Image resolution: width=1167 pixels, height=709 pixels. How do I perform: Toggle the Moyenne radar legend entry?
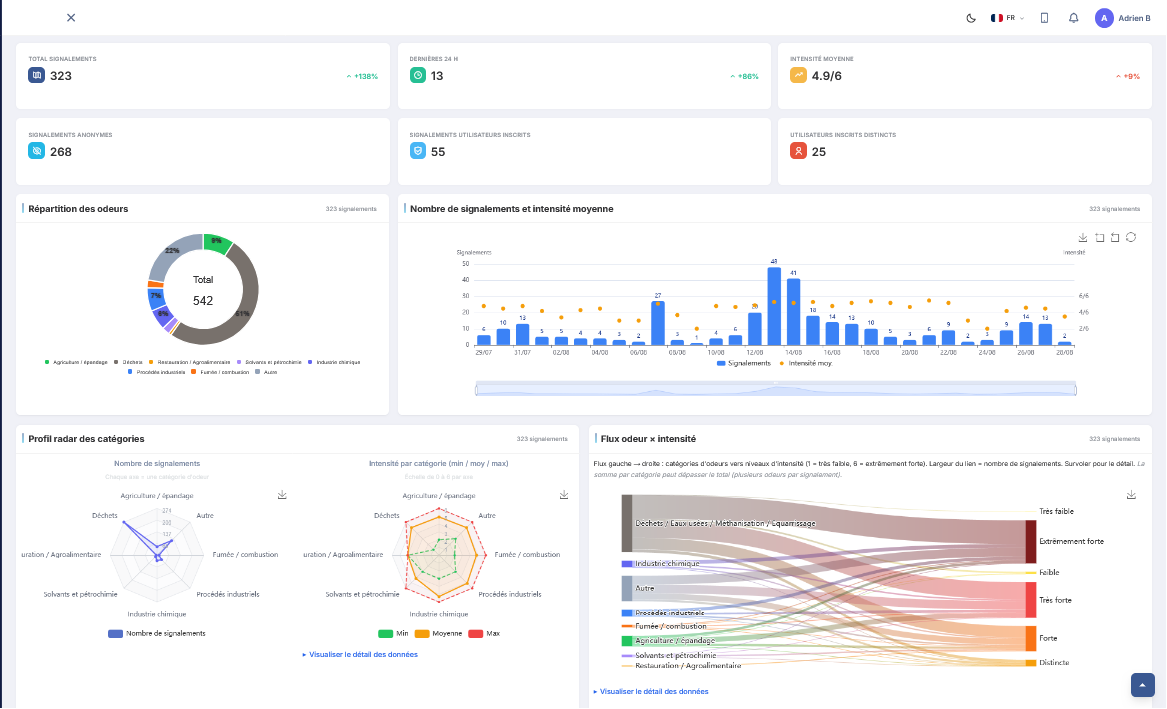point(438,633)
